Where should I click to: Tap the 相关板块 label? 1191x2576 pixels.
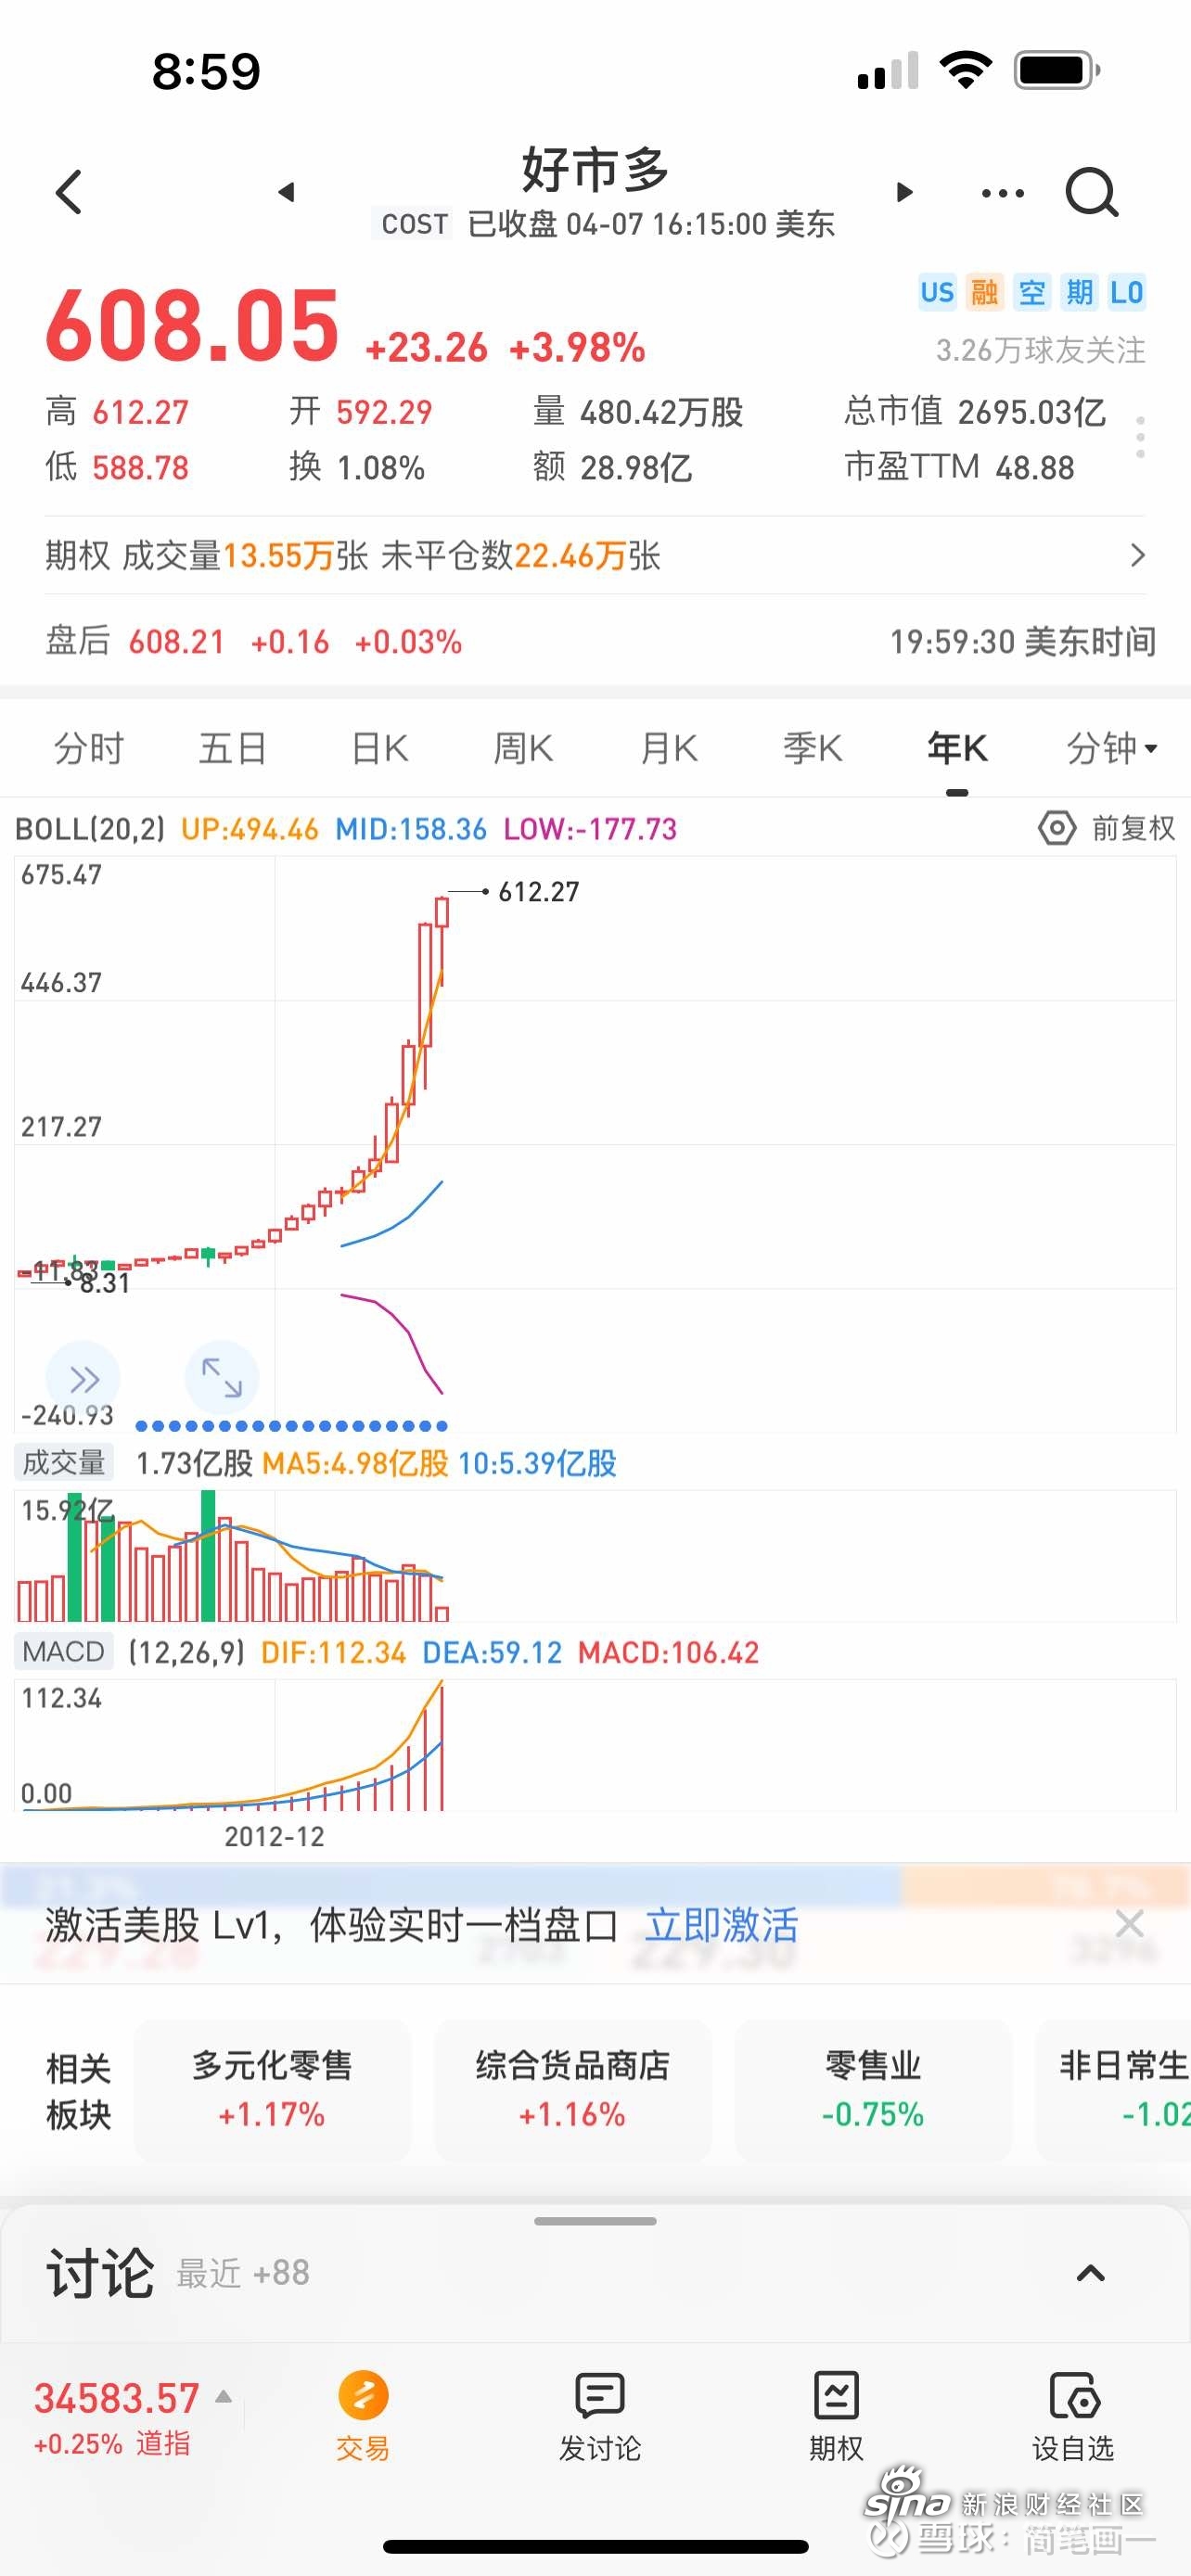[x=78, y=2091]
